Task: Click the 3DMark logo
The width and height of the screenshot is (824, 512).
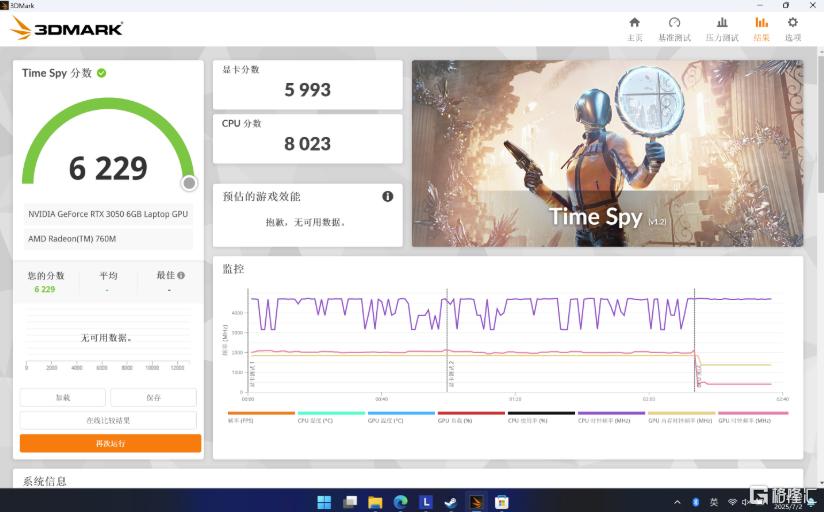Action: (x=67, y=28)
